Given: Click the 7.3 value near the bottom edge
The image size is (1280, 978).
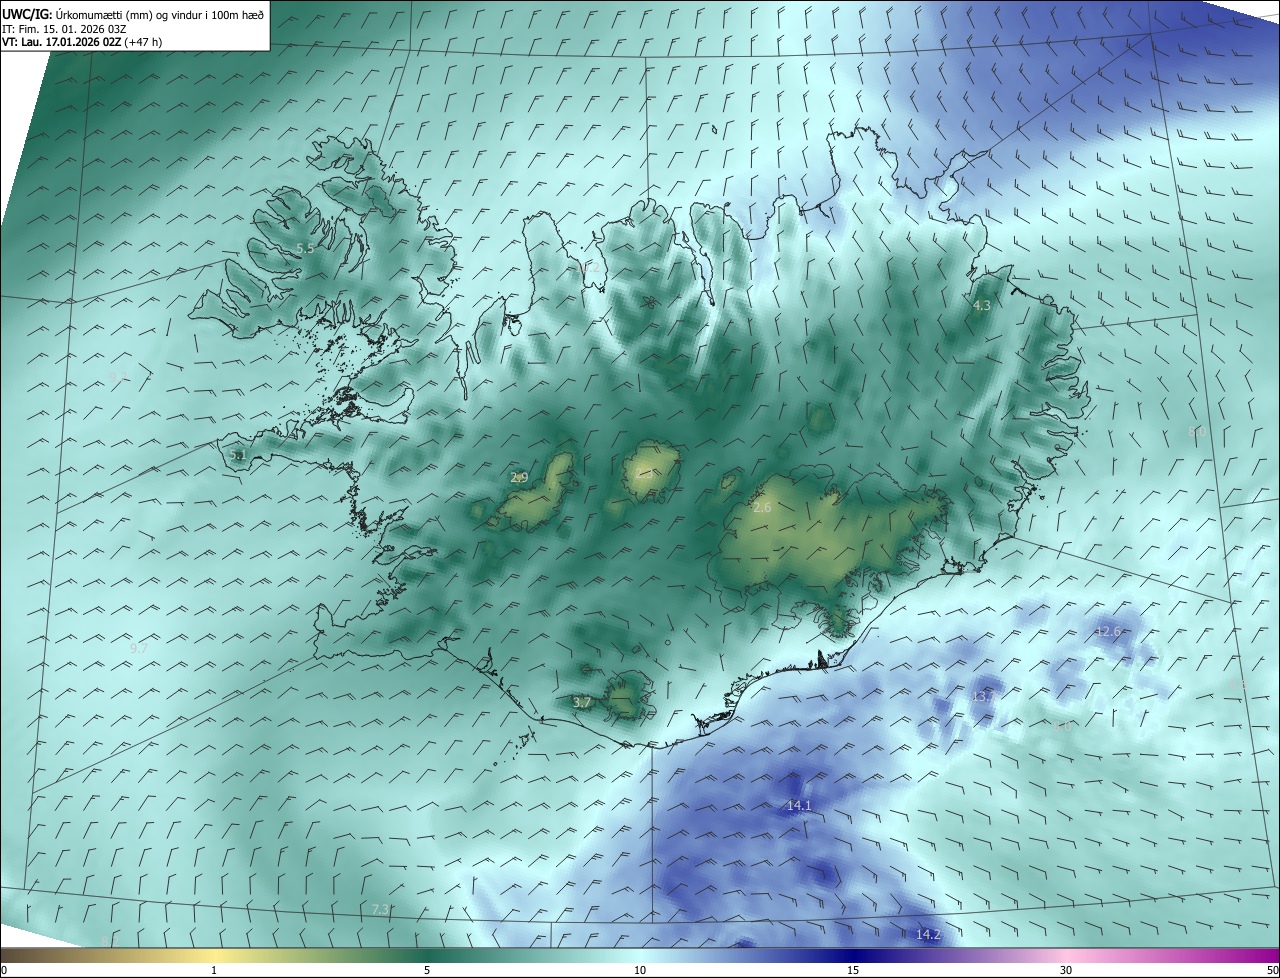Looking at the screenshot, I should [380, 909].
